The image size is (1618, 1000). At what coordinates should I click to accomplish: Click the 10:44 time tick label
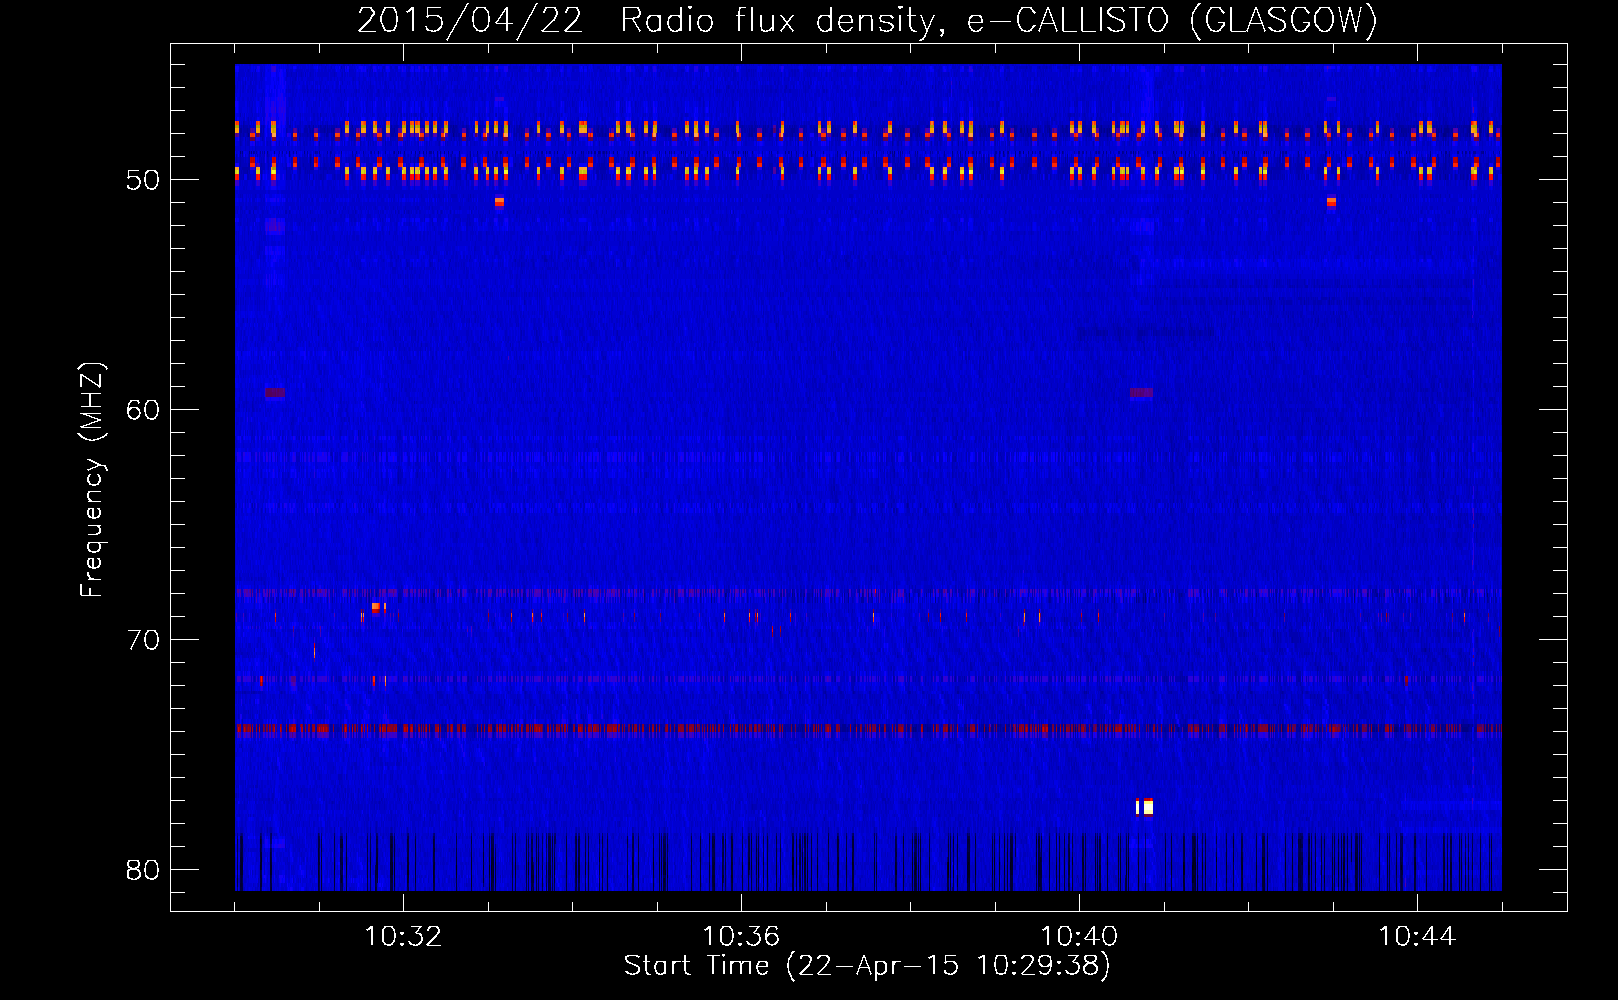click(x=1417, y=937)
